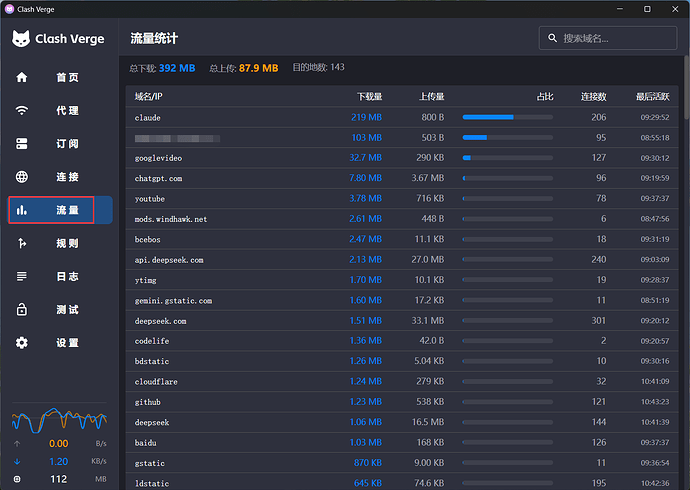This screenshot has width=690, height=490.
Task: Select the codelife domain row
Action: point(402,341)
